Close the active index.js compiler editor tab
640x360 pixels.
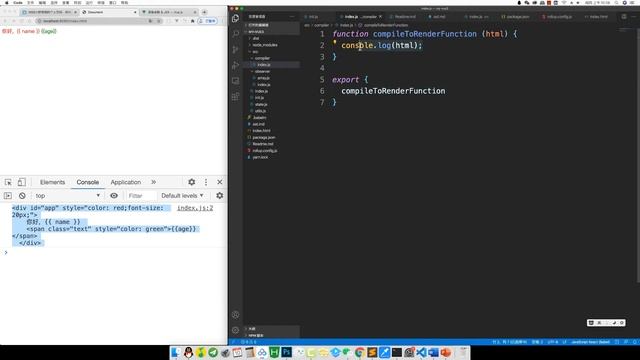click(x=380, y=17)
